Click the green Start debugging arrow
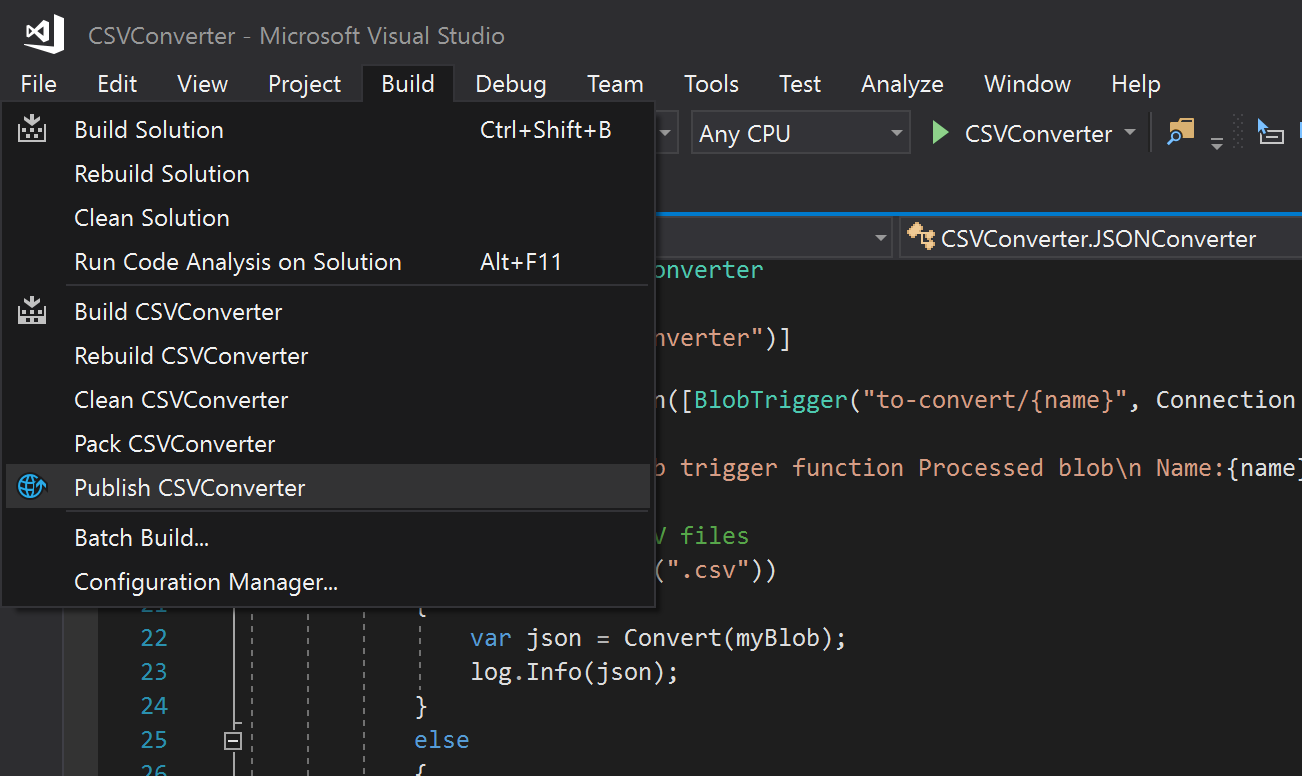Screen dimensions: 1302x776 (940, 133)
